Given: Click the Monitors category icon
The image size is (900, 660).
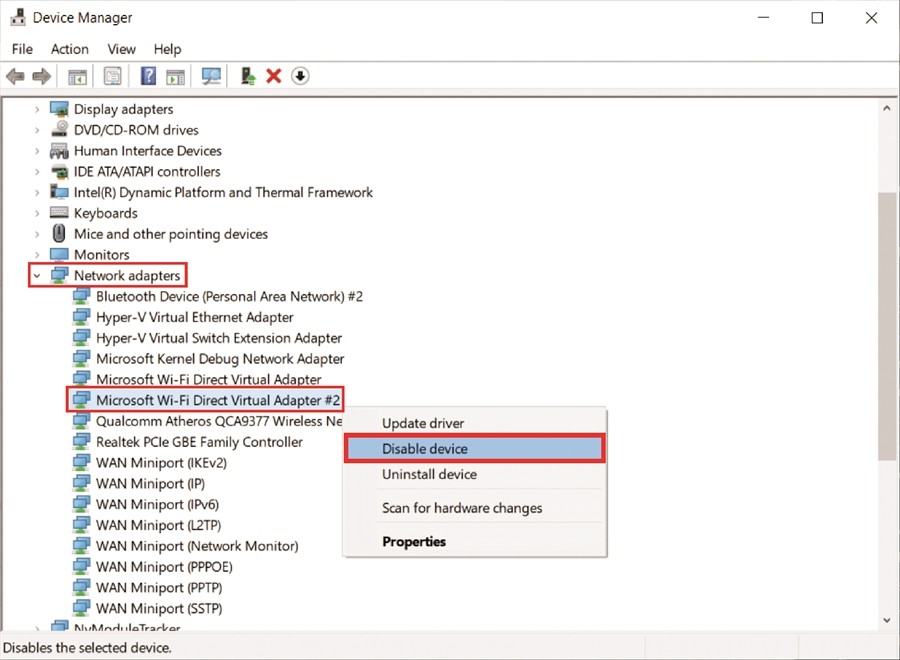Looking at the screenshot, I should tap(59, 254).
